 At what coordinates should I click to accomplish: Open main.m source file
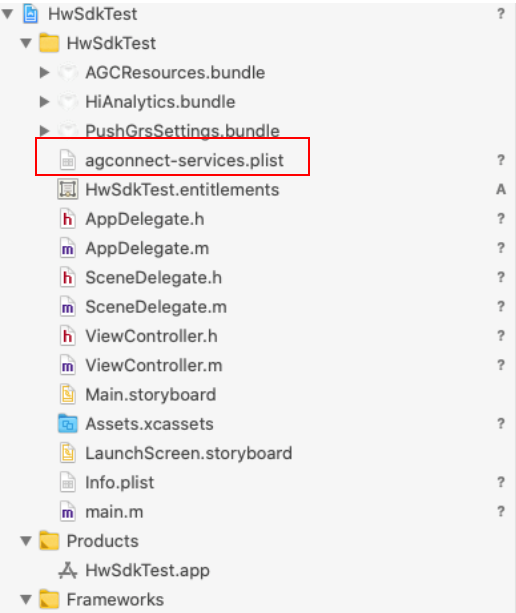(x=115, y=512)
